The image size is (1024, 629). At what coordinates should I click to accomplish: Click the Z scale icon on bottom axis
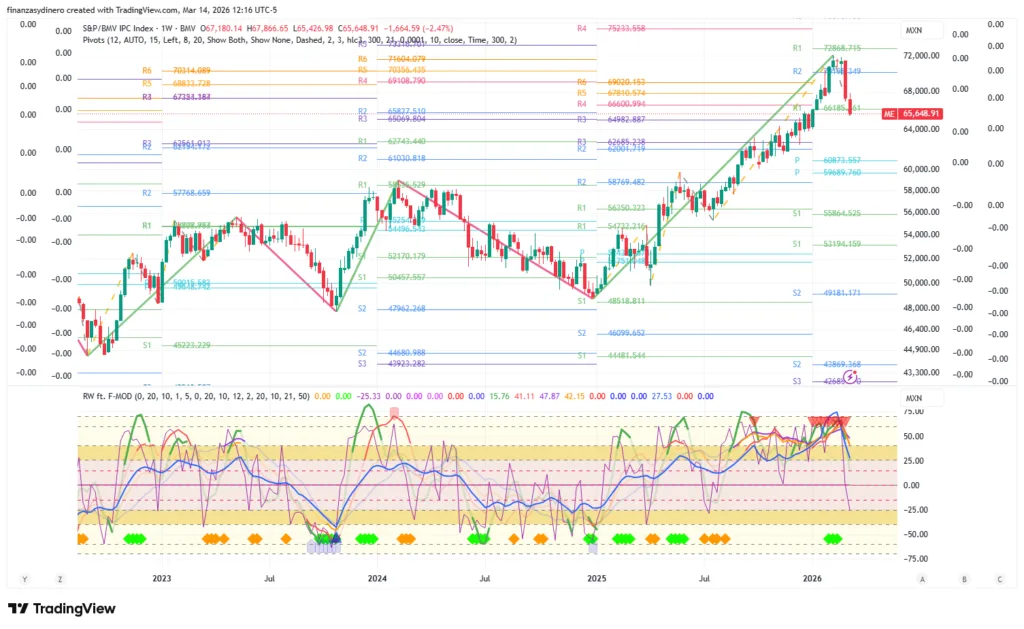click(60, 578)
